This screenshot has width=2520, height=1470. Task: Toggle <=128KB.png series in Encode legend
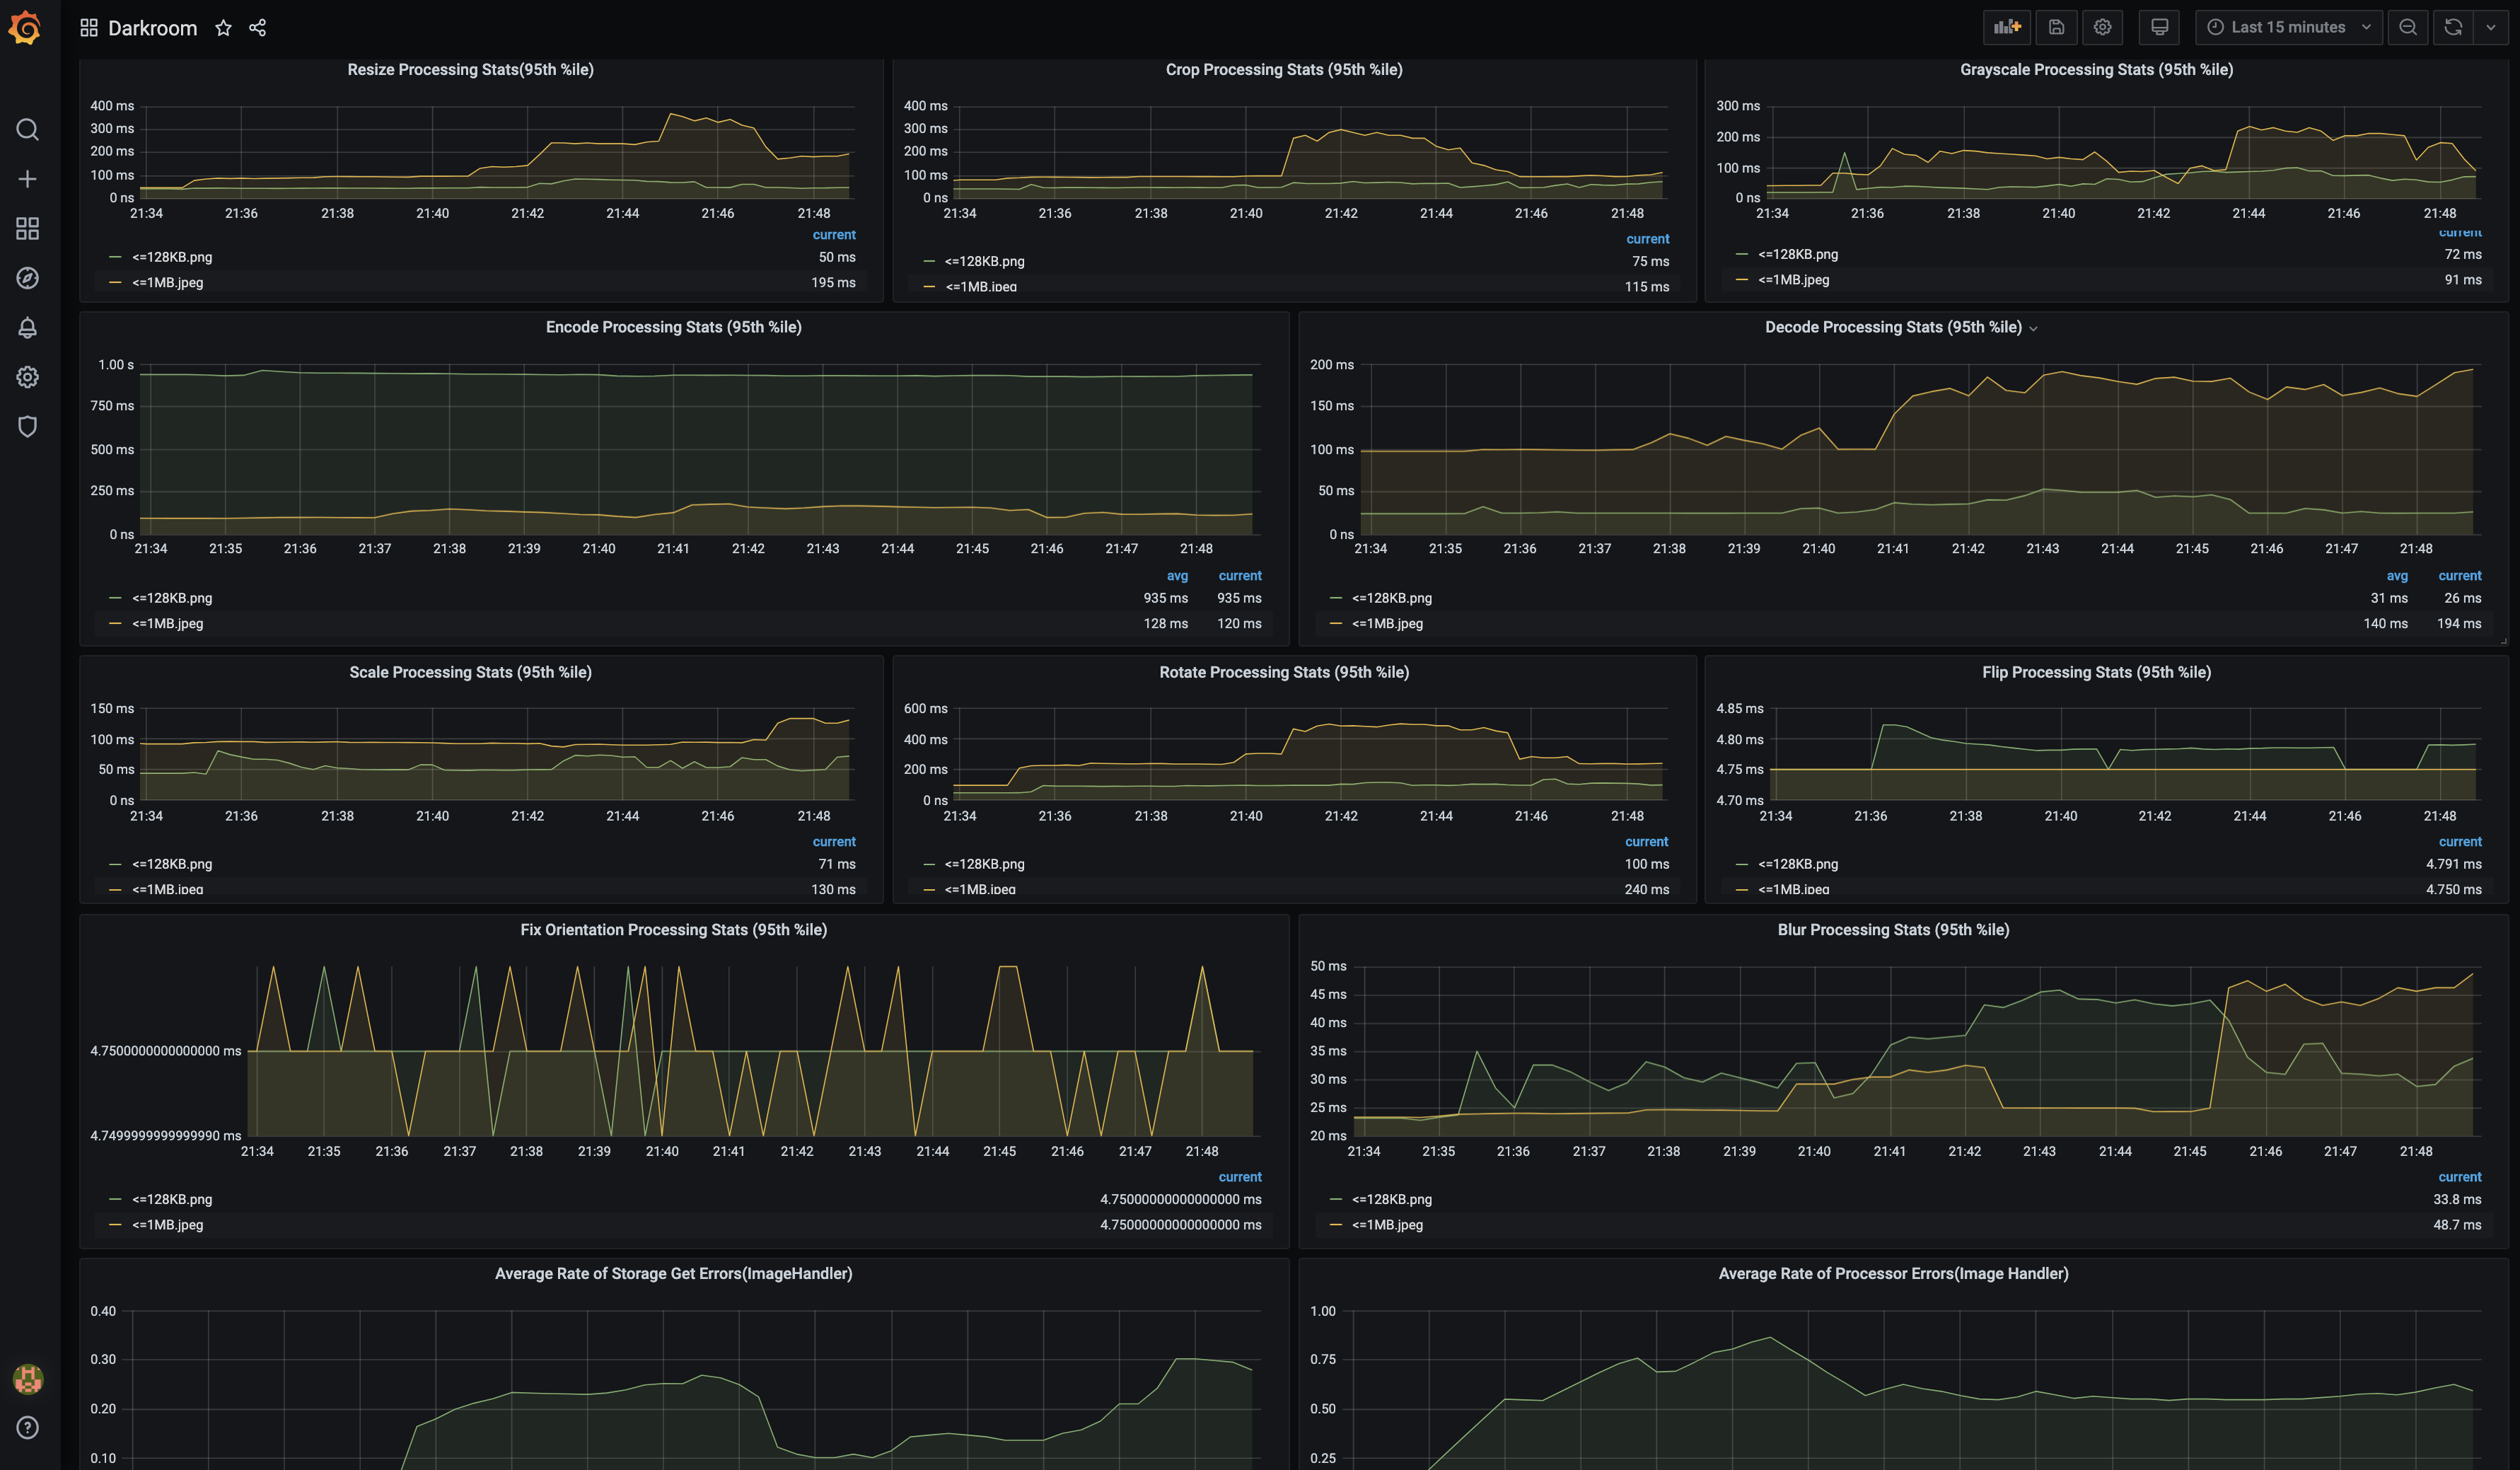[x=172, y=598]
